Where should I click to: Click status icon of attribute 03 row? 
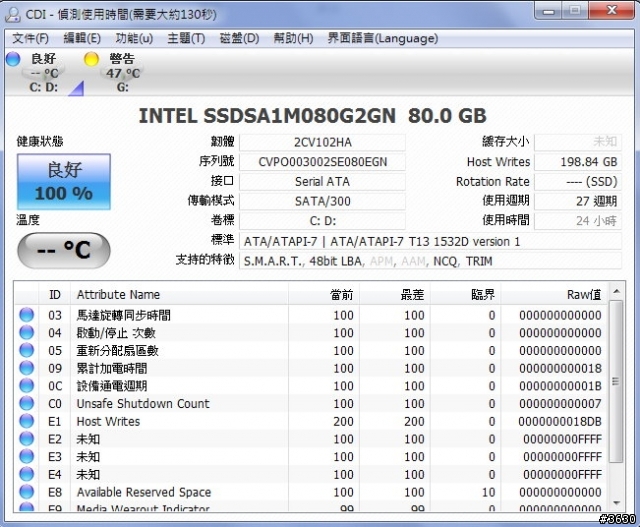point(27,315)
